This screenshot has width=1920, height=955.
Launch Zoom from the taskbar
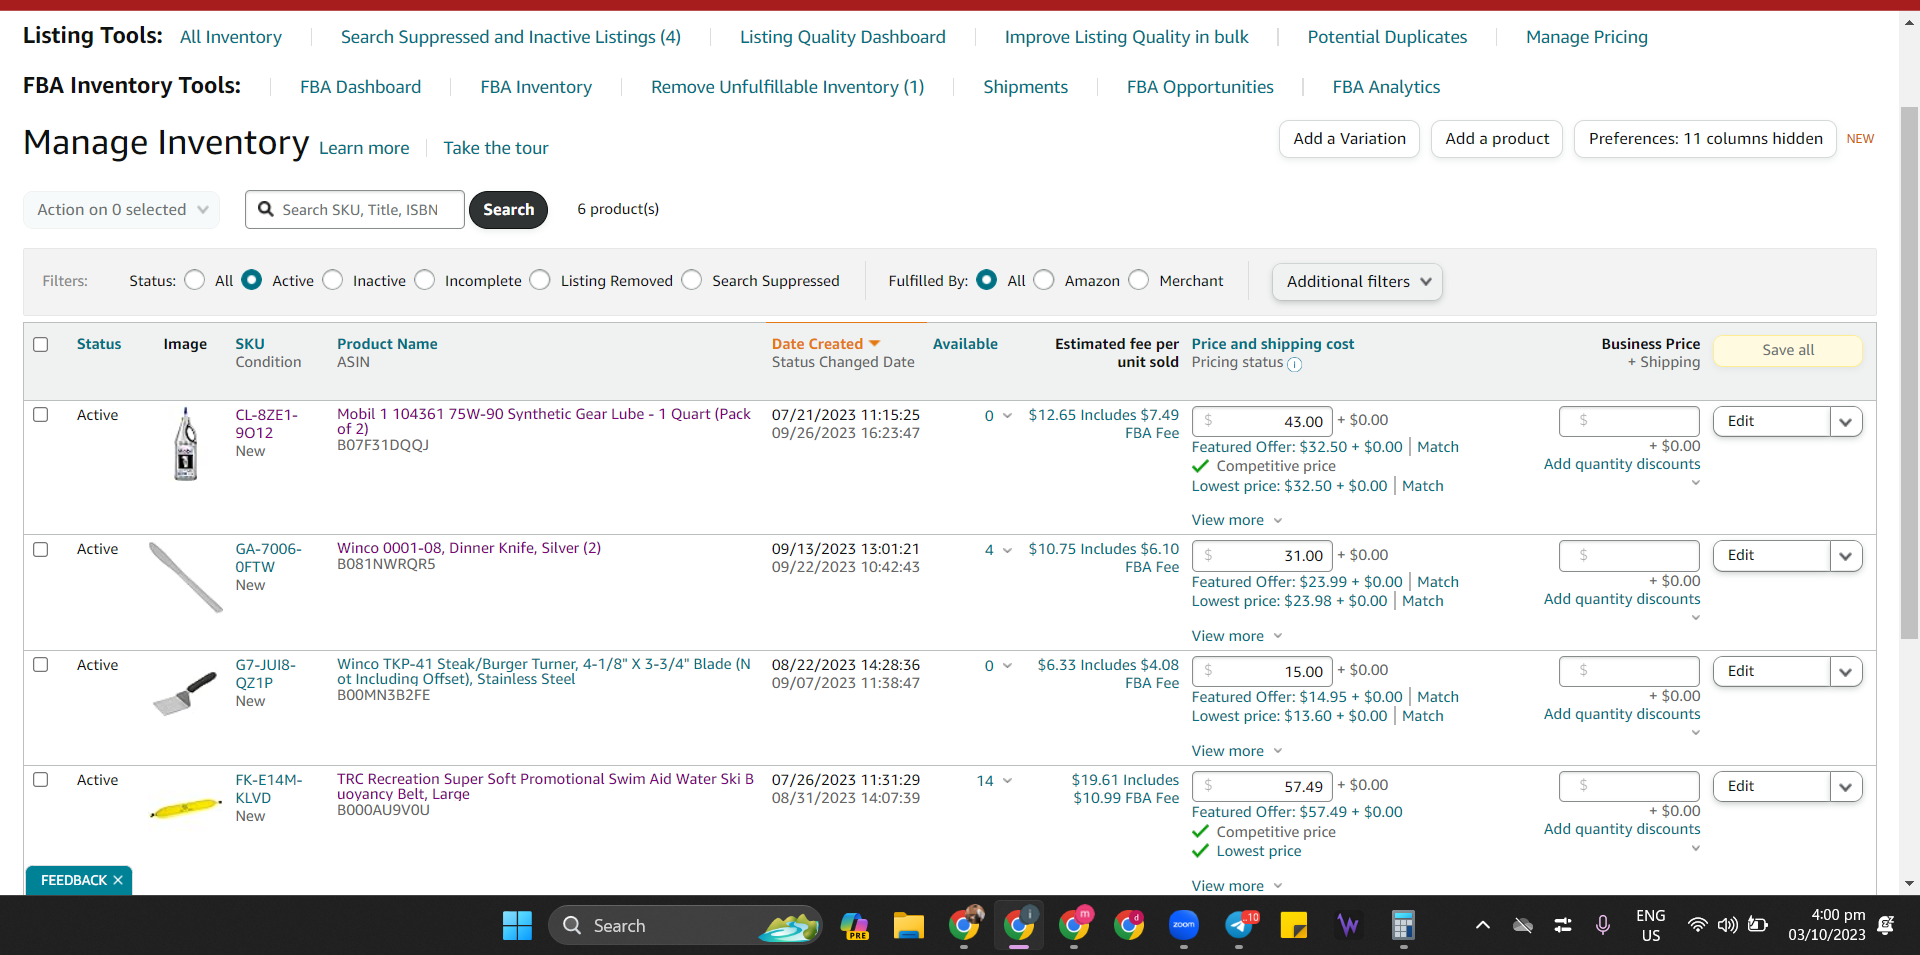(x=1184, y=926)
